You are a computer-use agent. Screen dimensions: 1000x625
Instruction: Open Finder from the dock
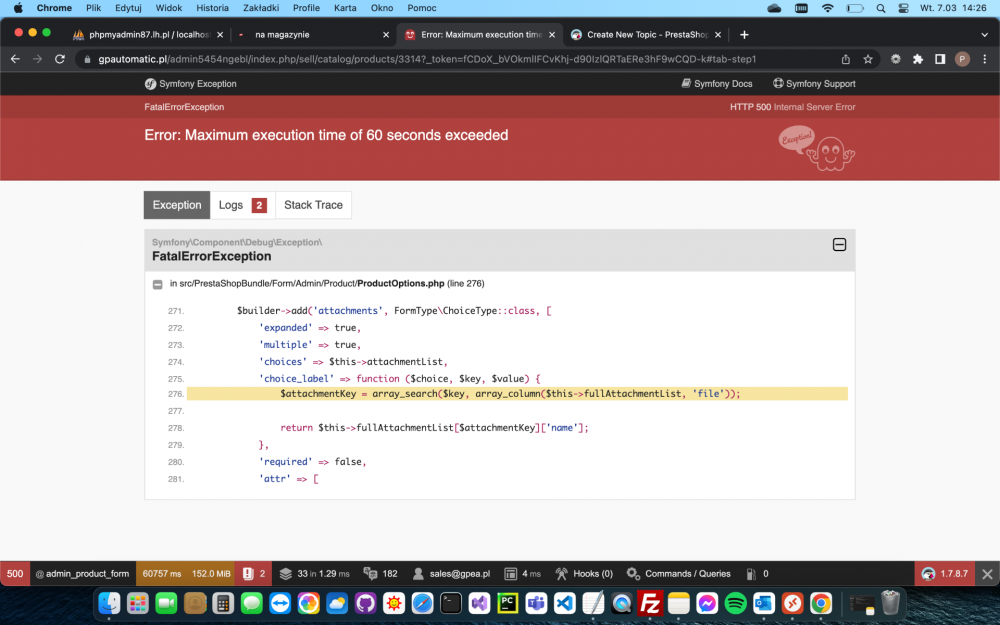point(110,603)
